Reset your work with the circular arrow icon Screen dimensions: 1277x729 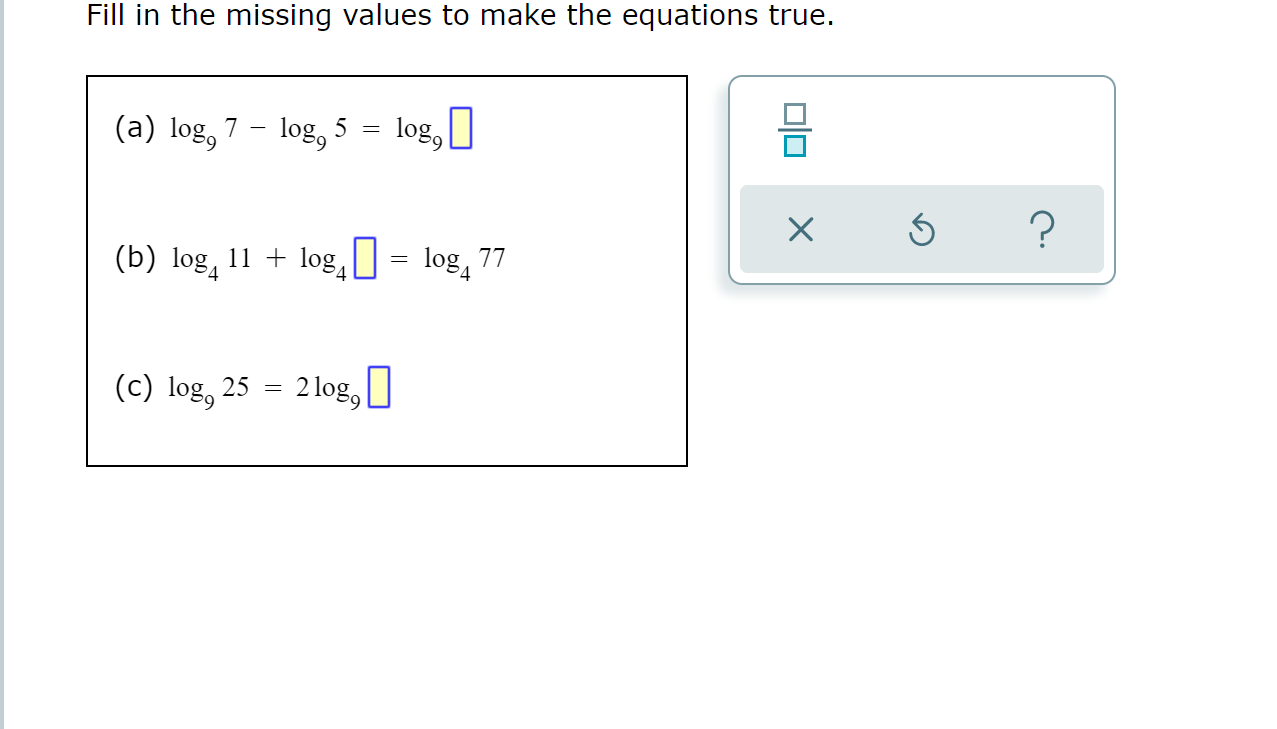(921, 229)
